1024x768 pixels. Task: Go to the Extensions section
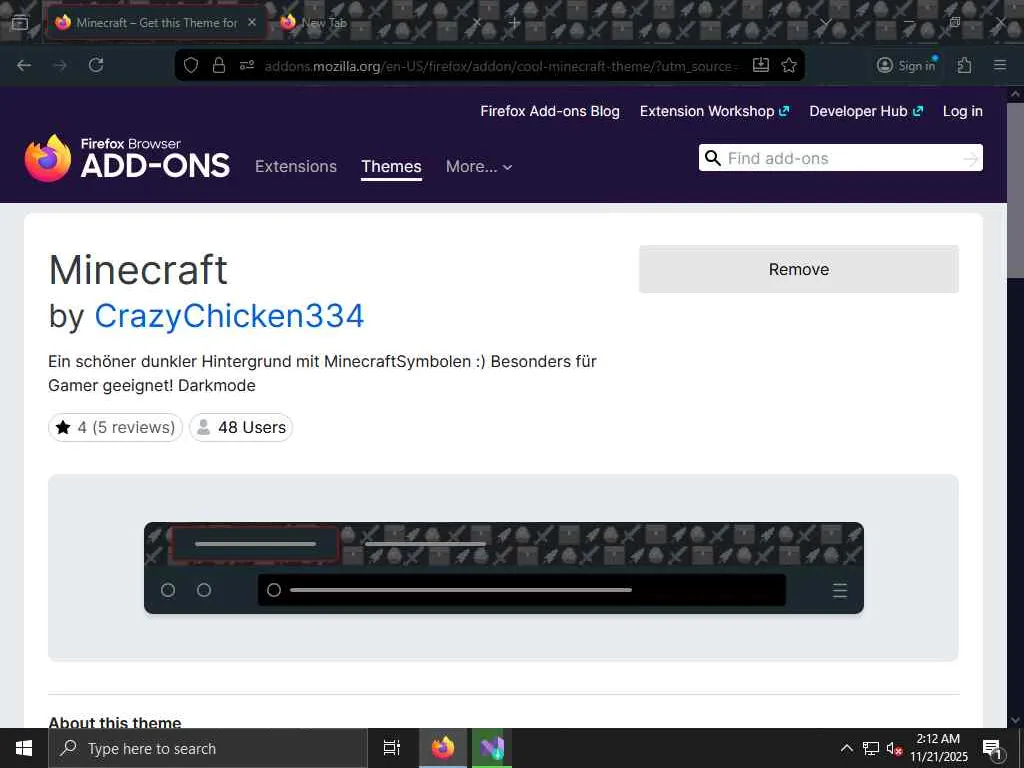pyautogui.click(x=296, y=167)
